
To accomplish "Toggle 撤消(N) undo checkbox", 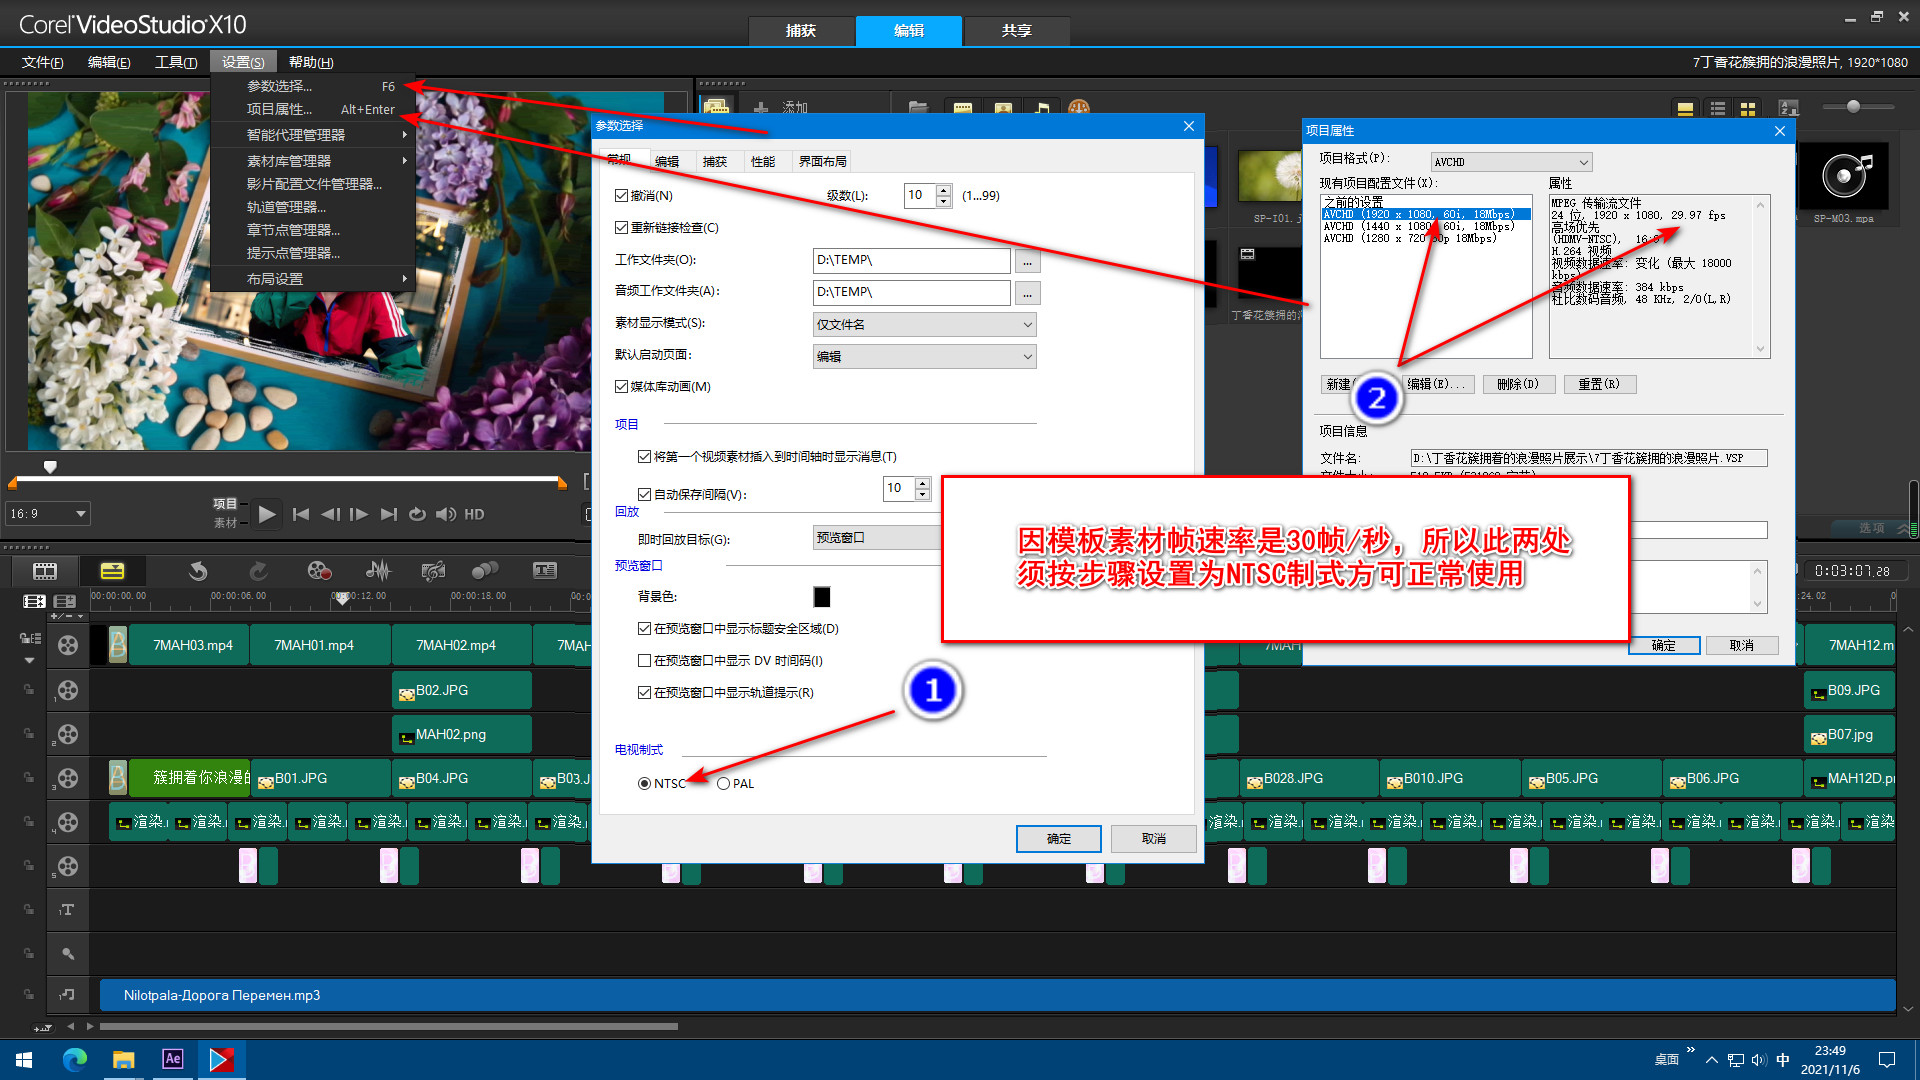I will [x=621, y=196].
